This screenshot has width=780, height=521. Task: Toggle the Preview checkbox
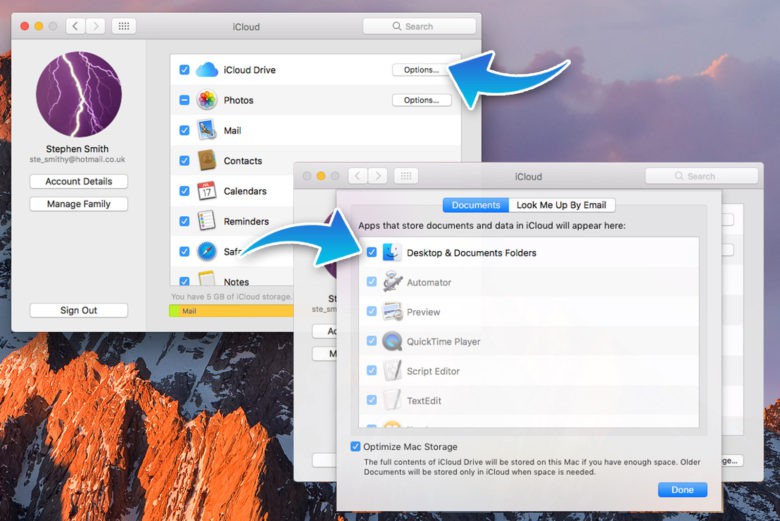coord(372,312)
